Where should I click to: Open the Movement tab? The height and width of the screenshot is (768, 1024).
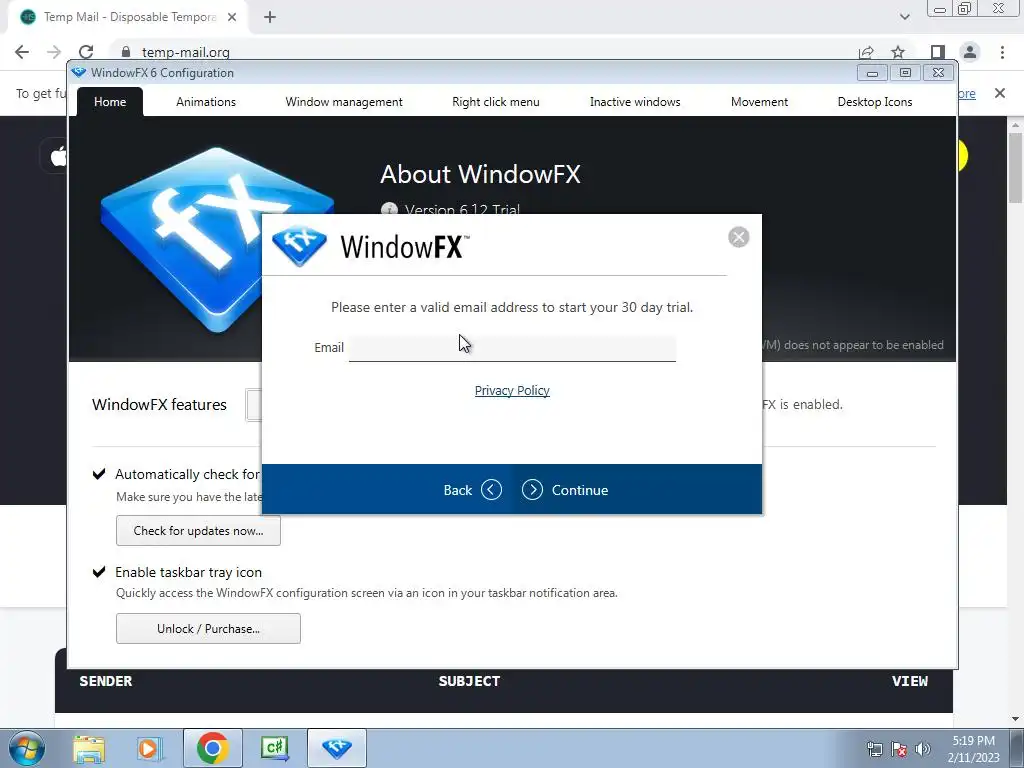click(759, 102)
